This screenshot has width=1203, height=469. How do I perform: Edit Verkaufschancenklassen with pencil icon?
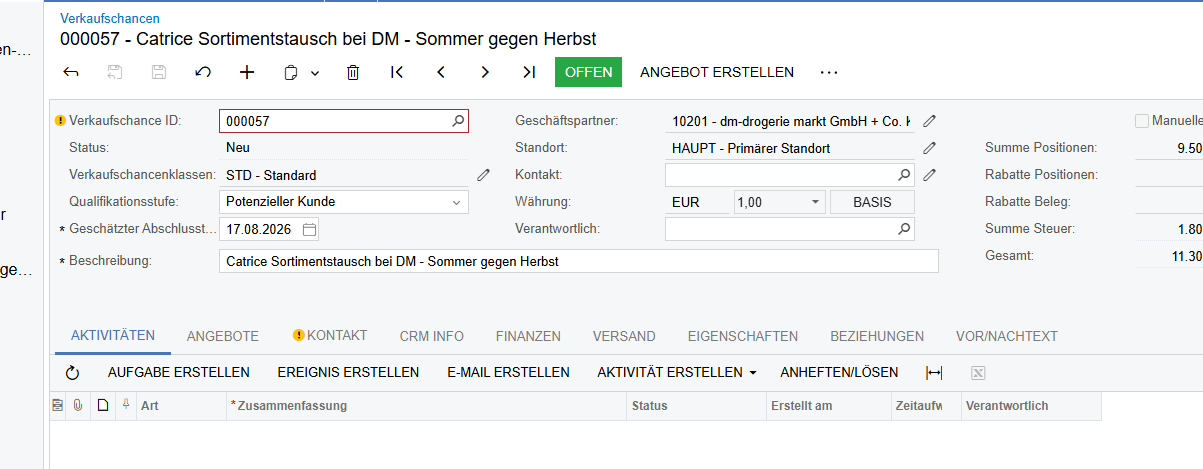[483, 175]
